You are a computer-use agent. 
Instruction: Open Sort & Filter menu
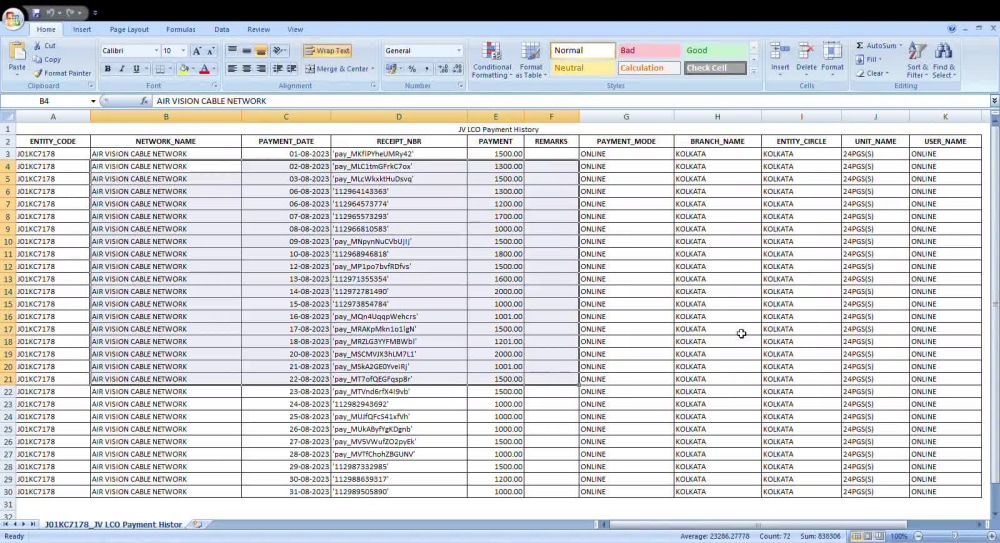click(x=918, y=61)
